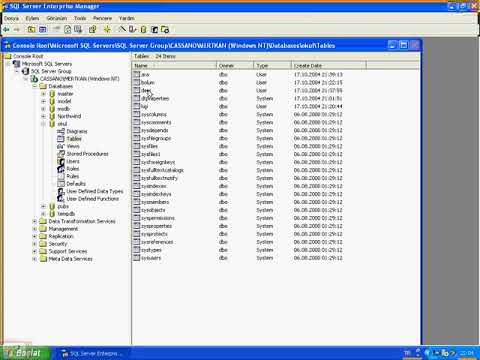This screenshot has height=360, width=480.
Task: Click the Forward arrow toolbar icon
Action: pyautogui.click(x=17, y=30)
